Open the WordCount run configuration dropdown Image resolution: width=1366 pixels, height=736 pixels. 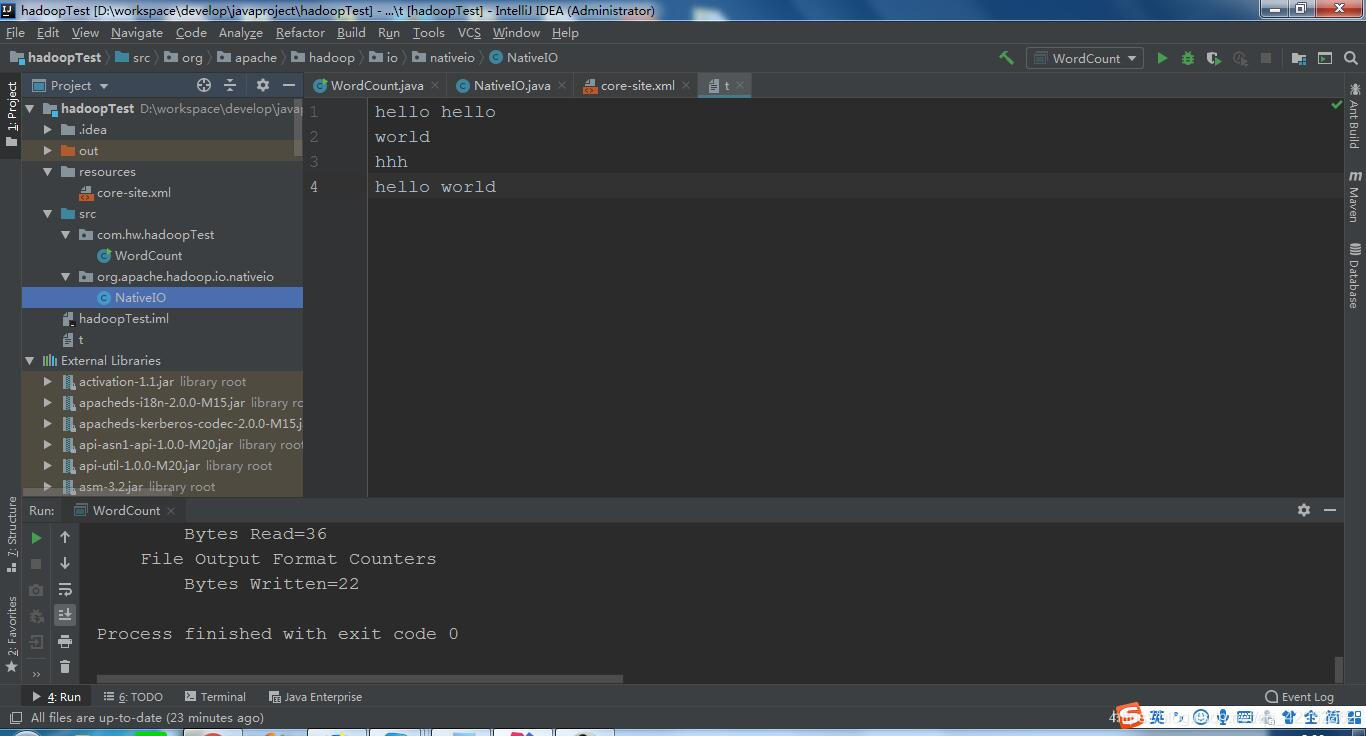[1086, 58]
